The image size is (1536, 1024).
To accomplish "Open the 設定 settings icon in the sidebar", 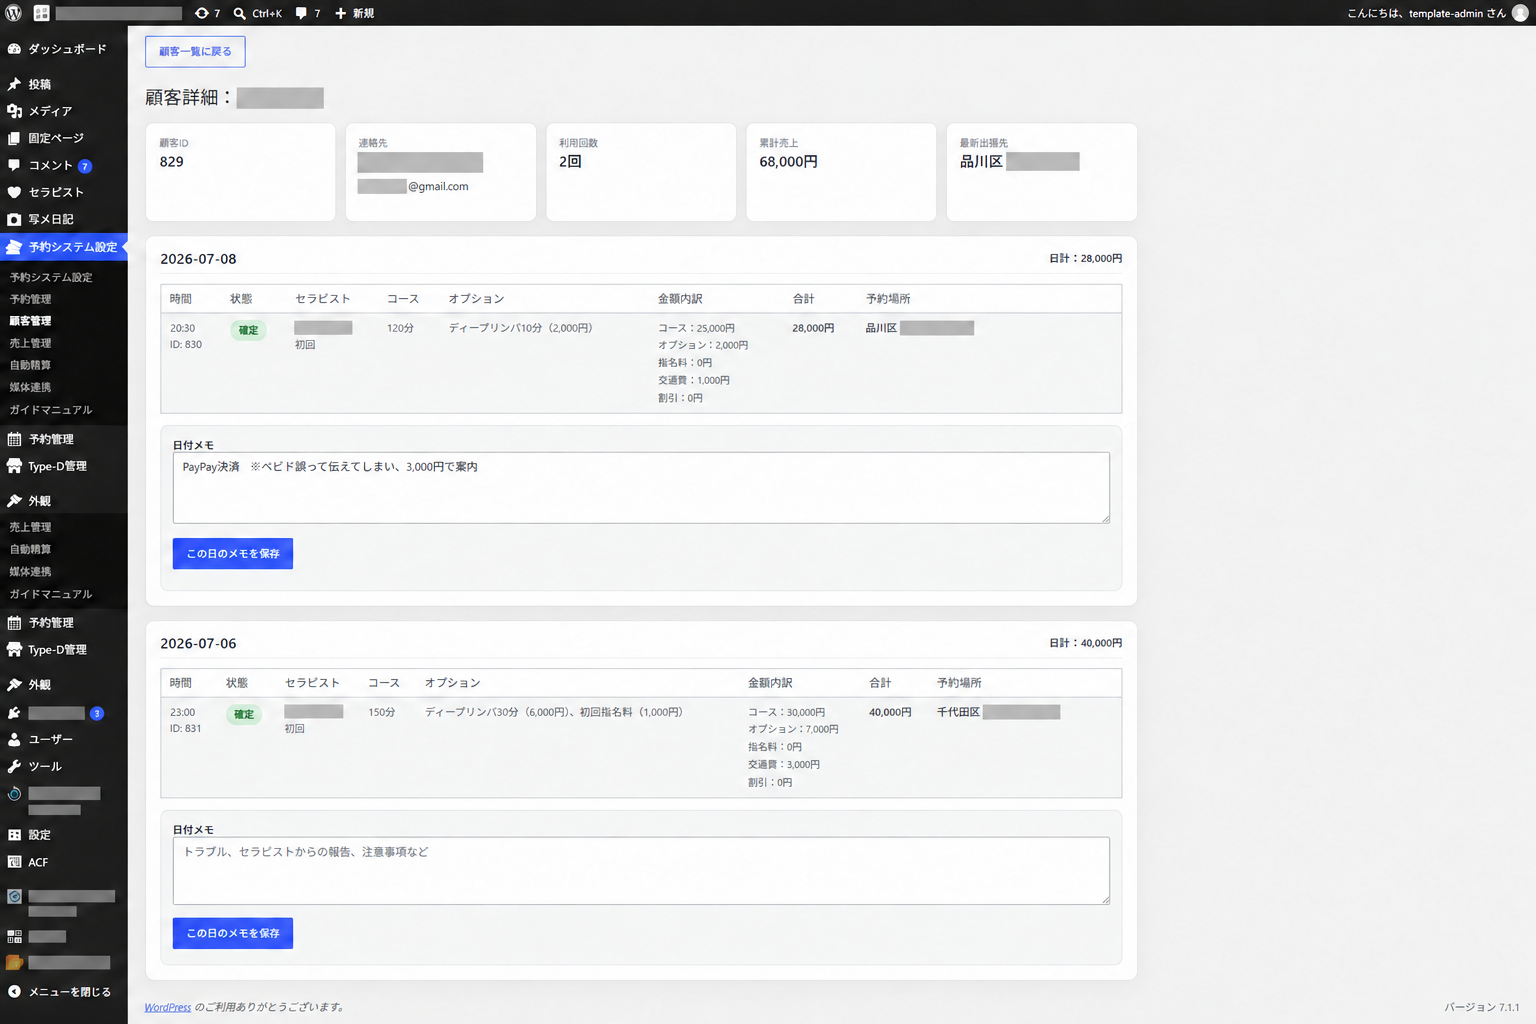I will [14, 835].
